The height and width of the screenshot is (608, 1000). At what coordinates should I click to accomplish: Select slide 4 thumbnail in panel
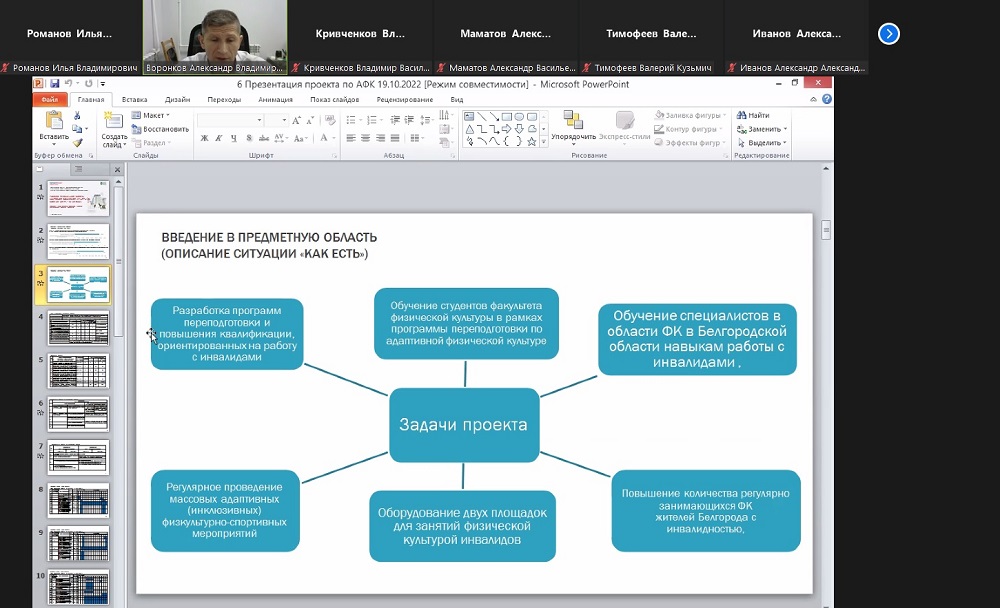pyautogui.click(x=78, y=328)
